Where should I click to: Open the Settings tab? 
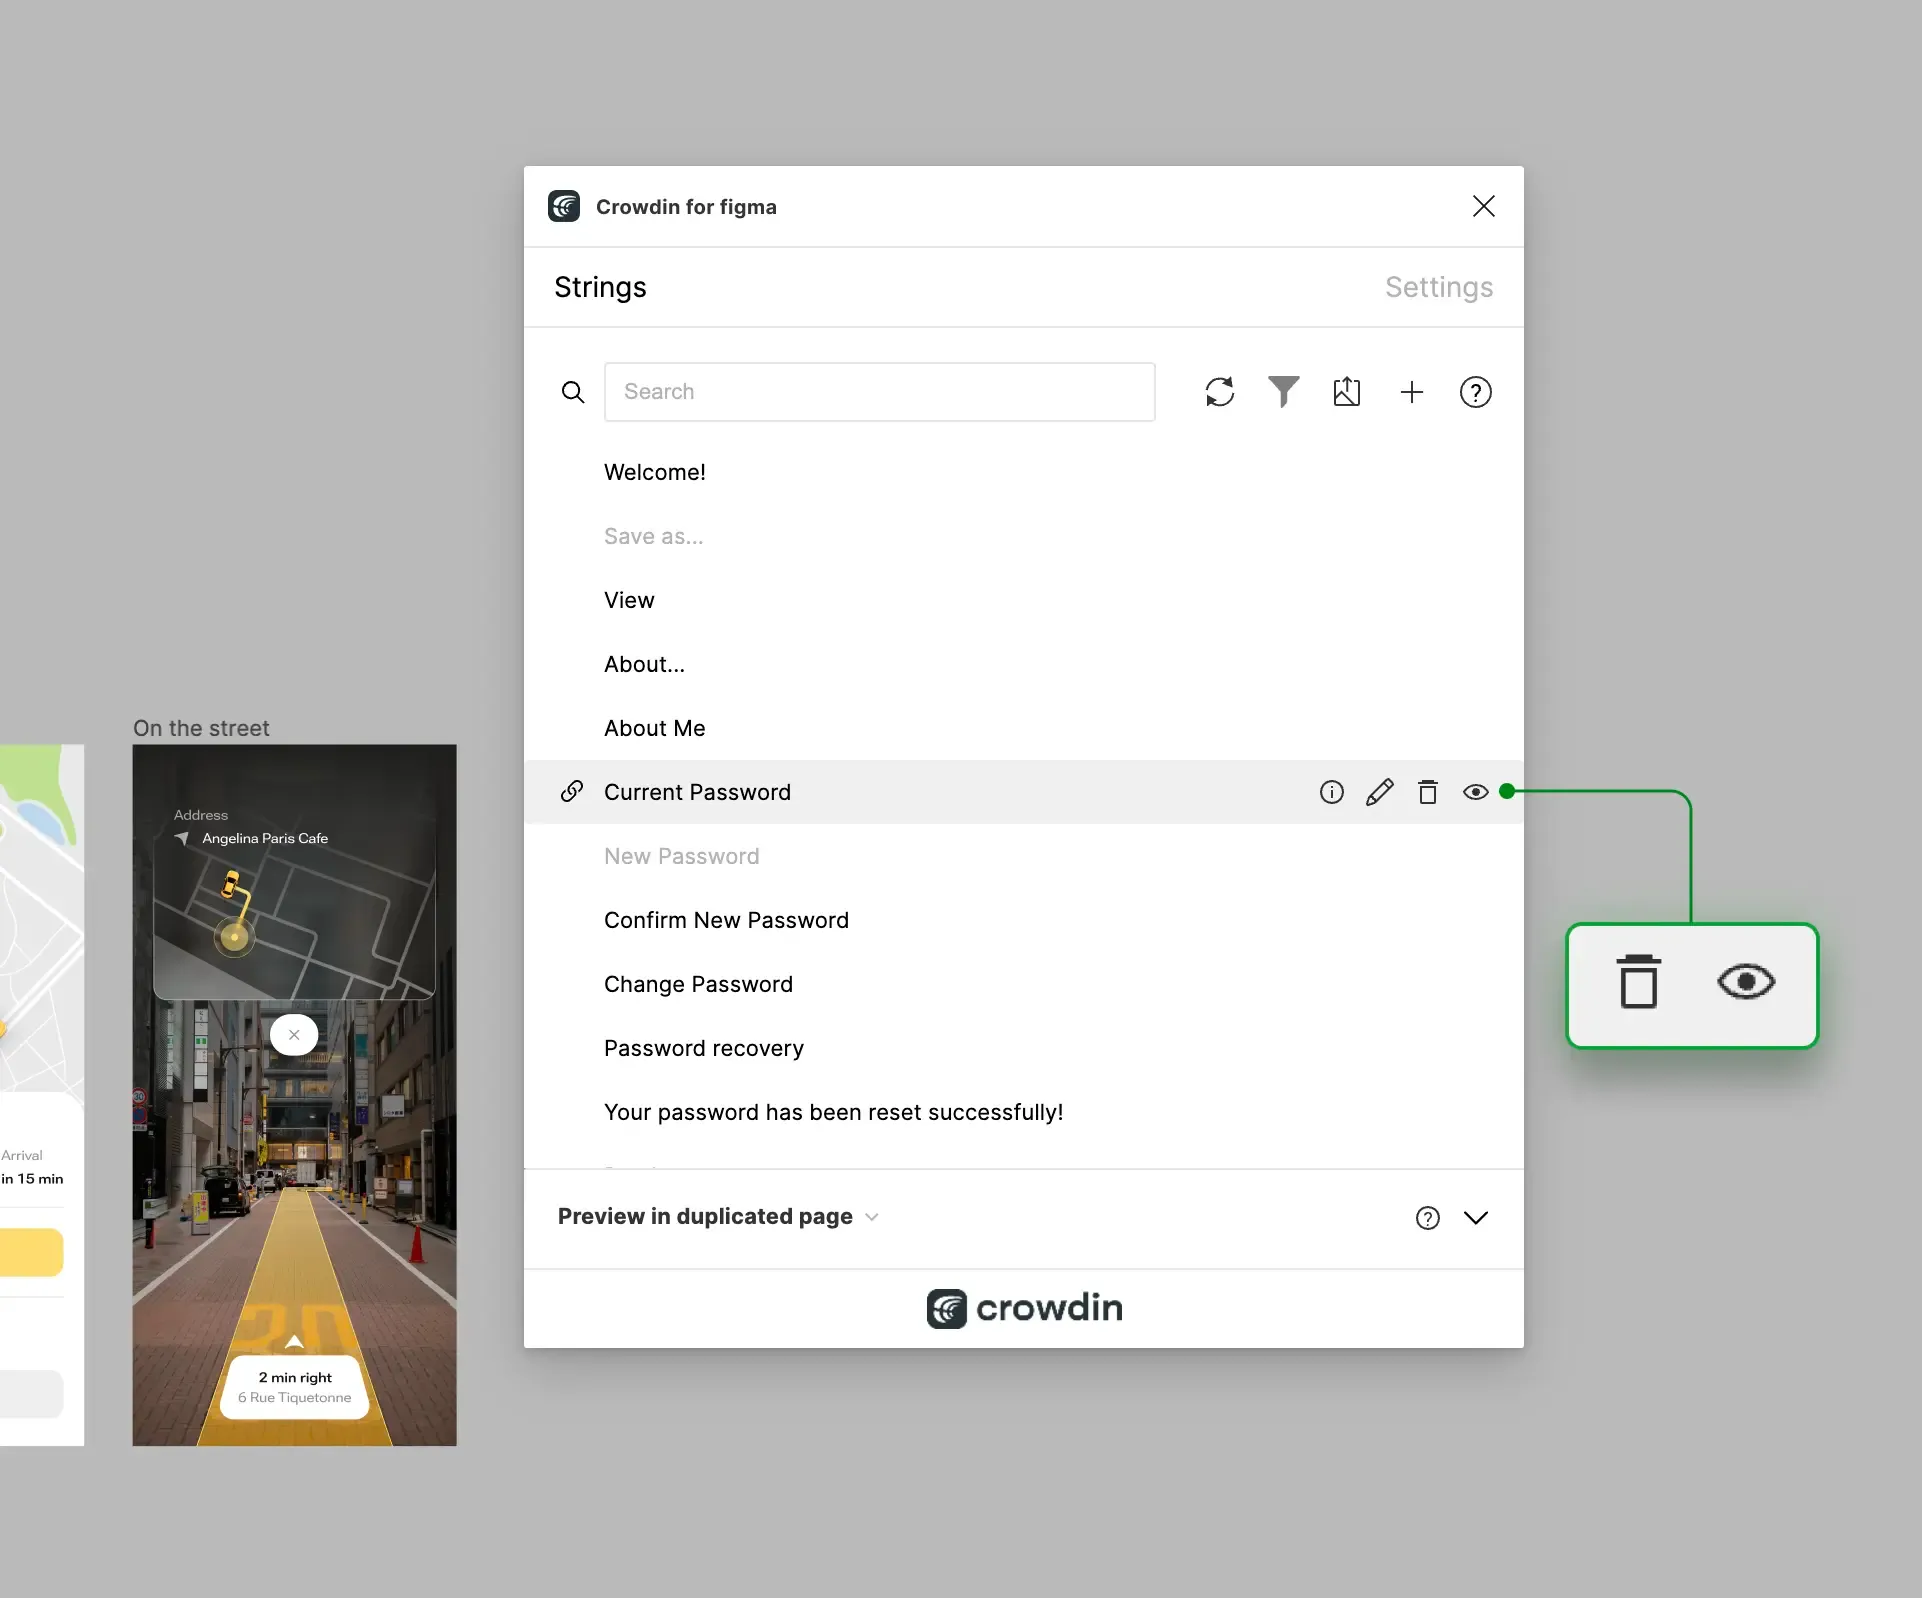pyautogui.click(x=1438, y=286)
